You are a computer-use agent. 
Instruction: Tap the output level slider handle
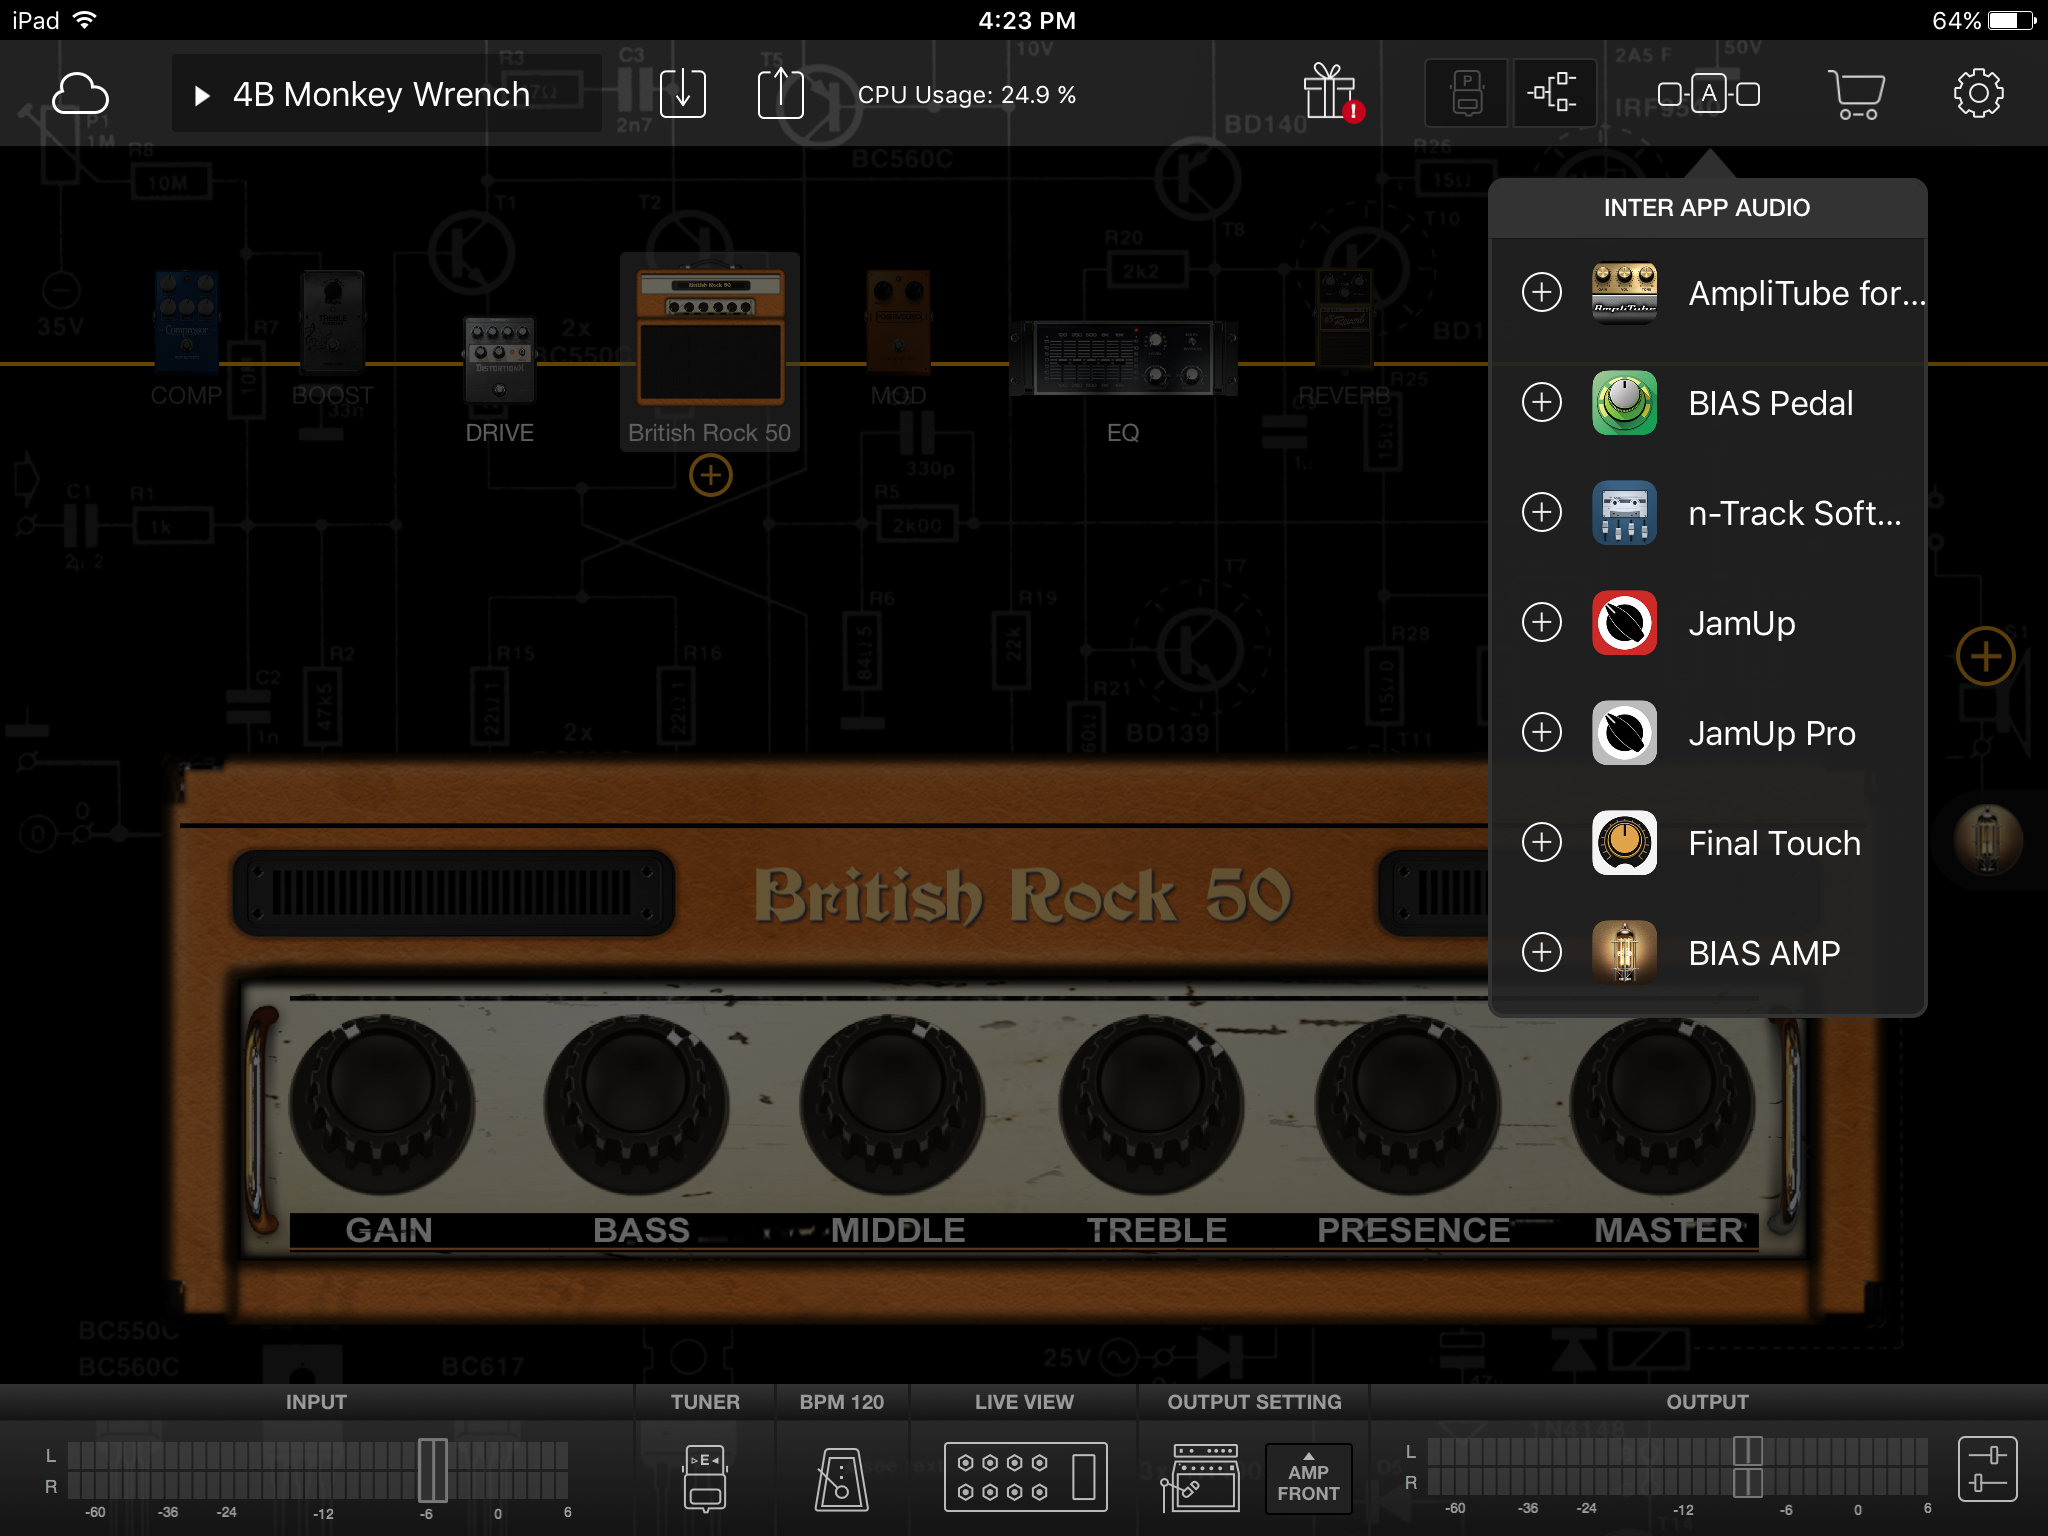tap(1747, 1467)
